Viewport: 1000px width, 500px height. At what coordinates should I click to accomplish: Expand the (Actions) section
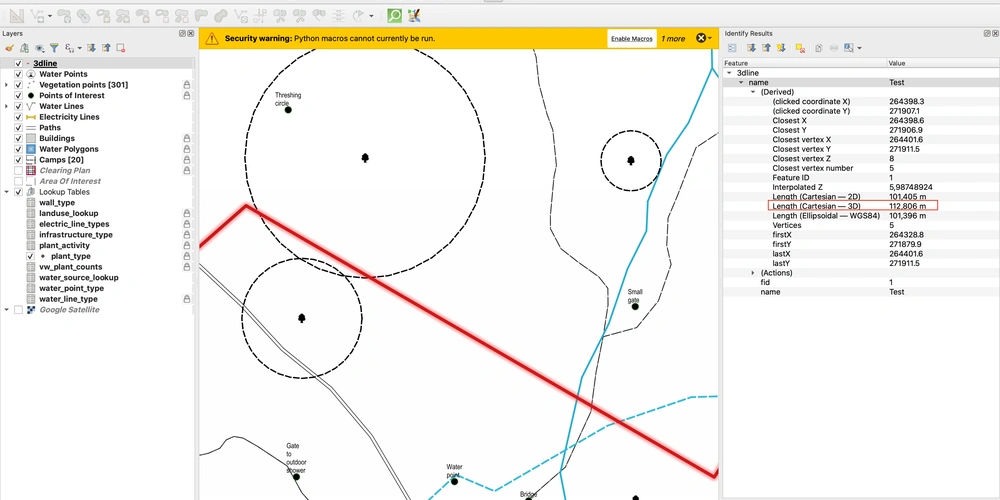point(753,273)
